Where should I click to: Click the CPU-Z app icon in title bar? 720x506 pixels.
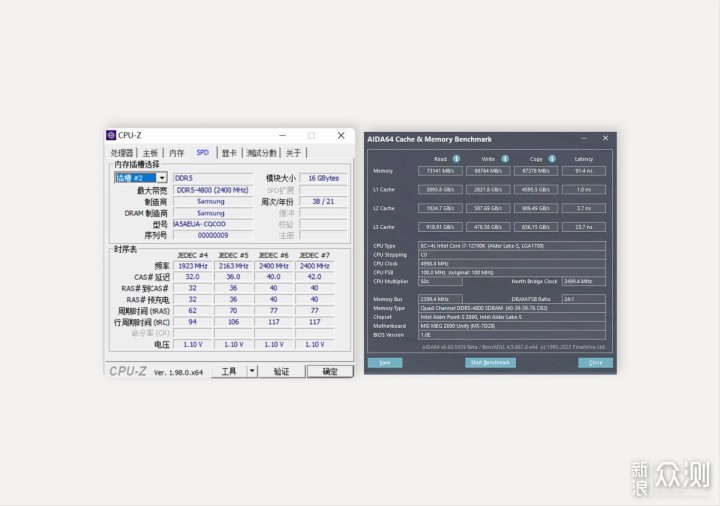[x=111, y=135]
